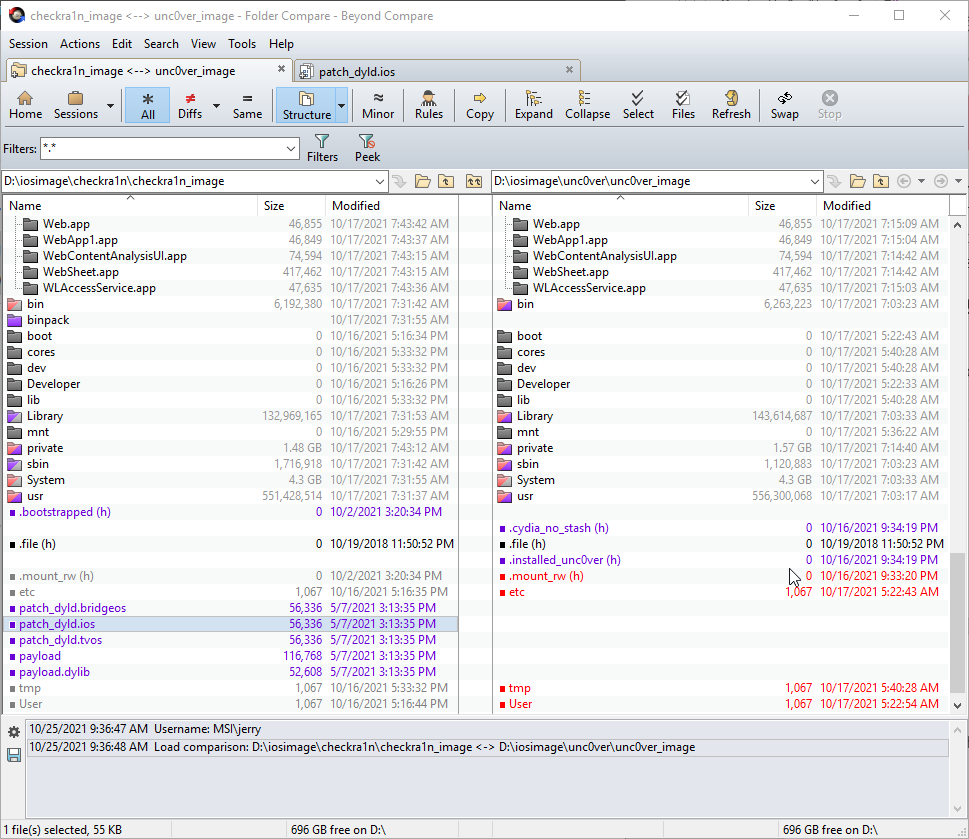Click the Filters text input field
Viewport: 969px width, 839px height.
(x=163, y=149)
